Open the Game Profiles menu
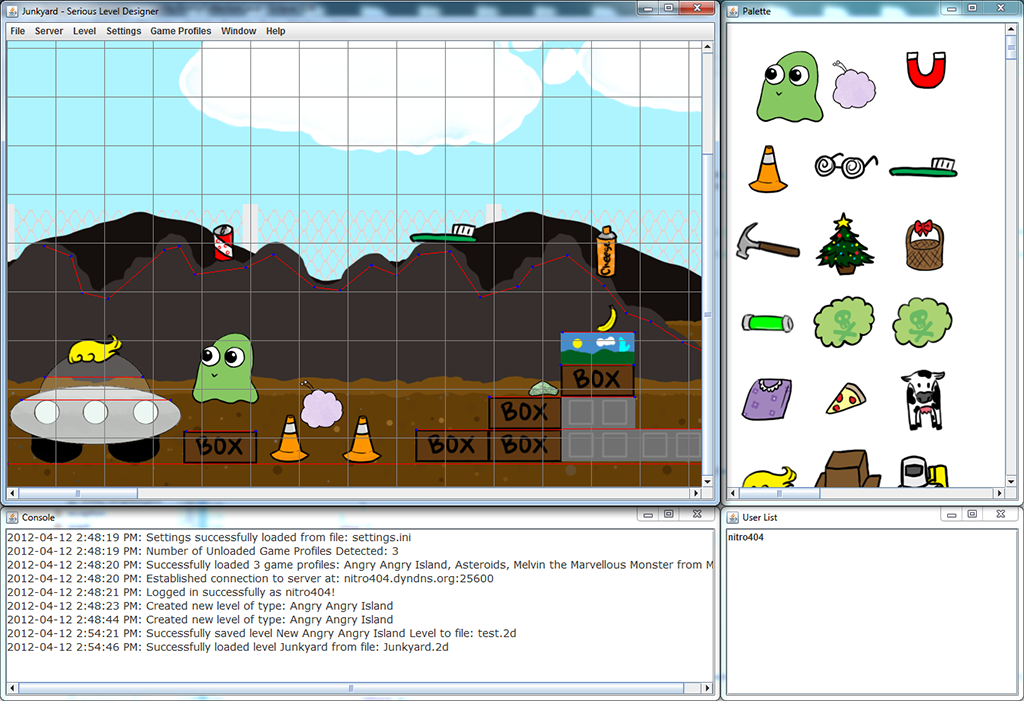 [x=181, y=31]
